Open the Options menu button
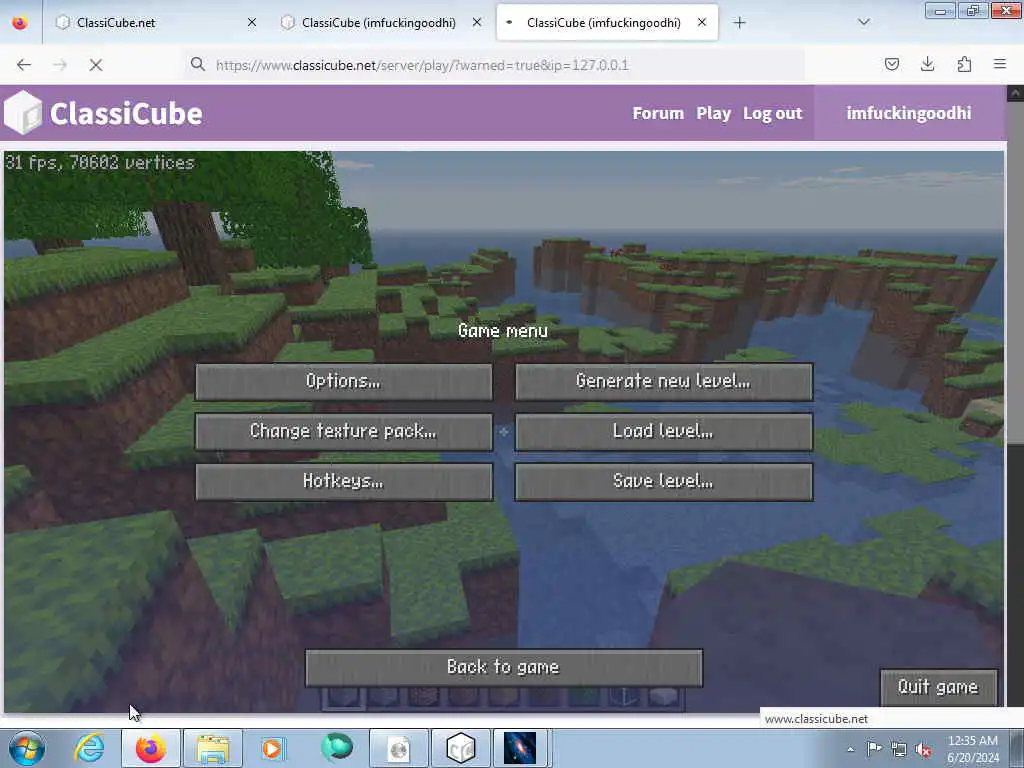This screenshot has width=1024, height=768. pyautogui.click(x=344, y=381)
